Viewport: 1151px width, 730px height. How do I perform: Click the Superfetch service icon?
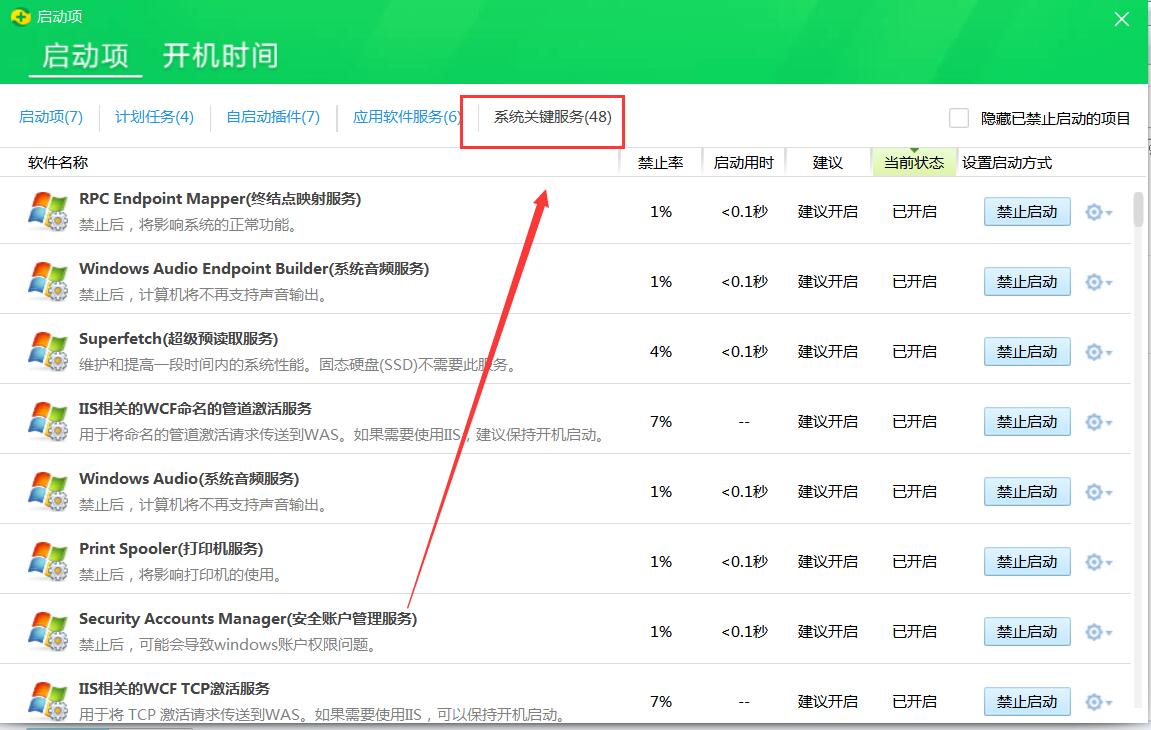tap(47, 350)
